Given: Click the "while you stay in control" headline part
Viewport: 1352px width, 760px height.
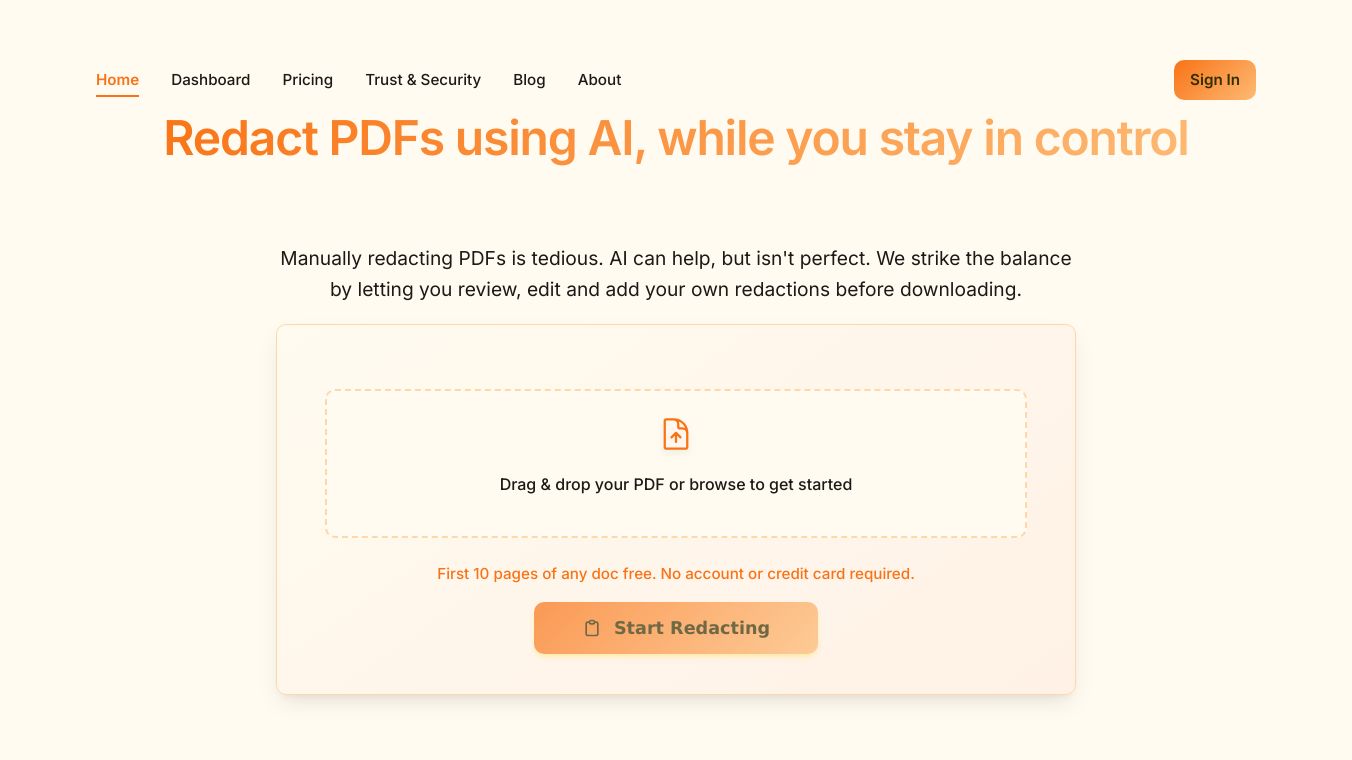Looking at the screenshot, I should click(922, 138).
